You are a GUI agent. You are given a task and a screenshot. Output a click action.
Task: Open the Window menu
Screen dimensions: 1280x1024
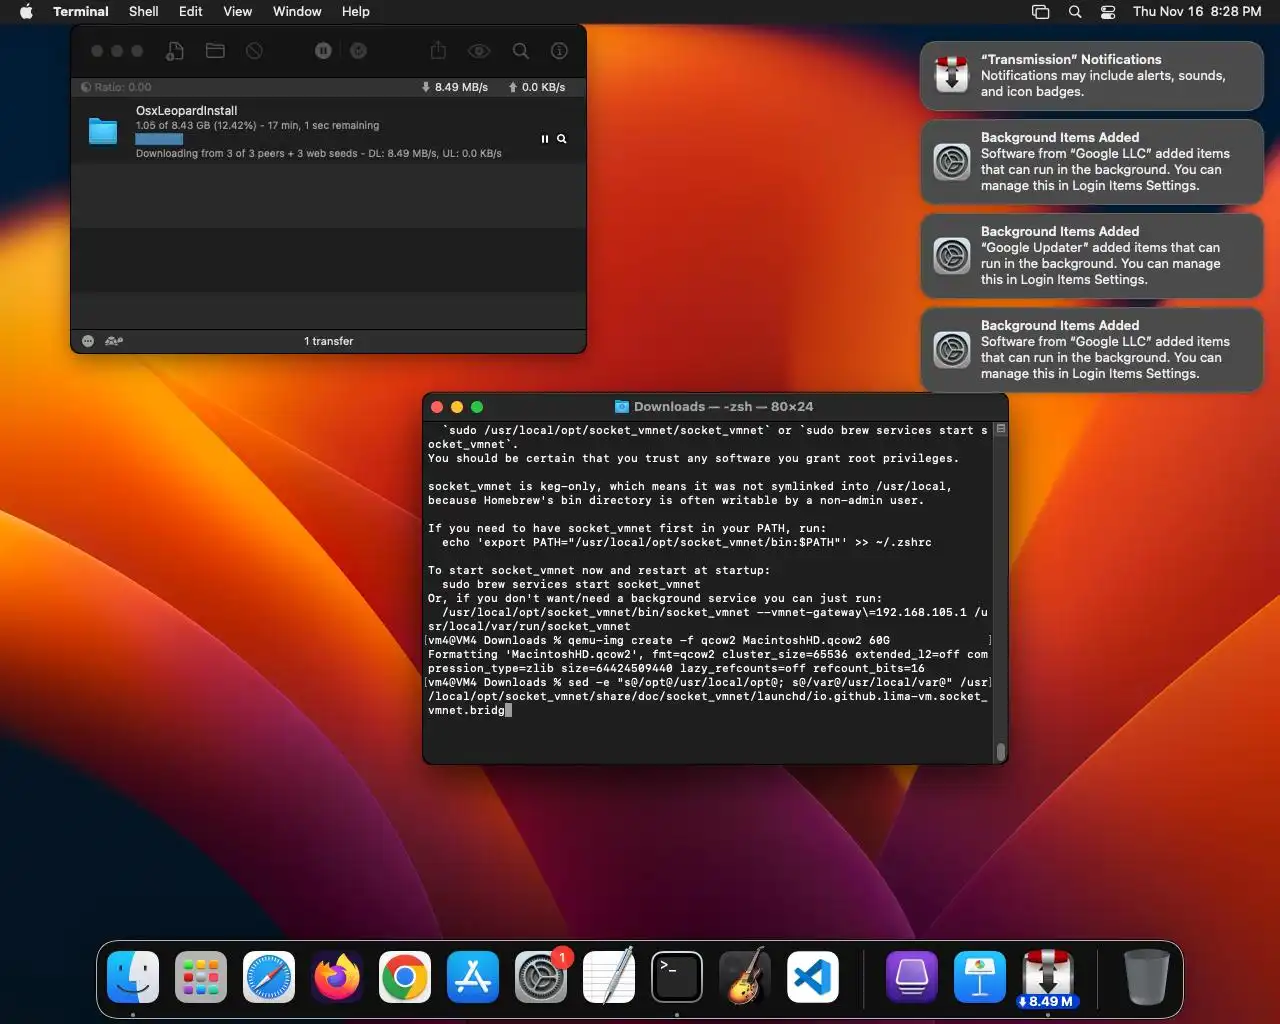coord(297,12)
